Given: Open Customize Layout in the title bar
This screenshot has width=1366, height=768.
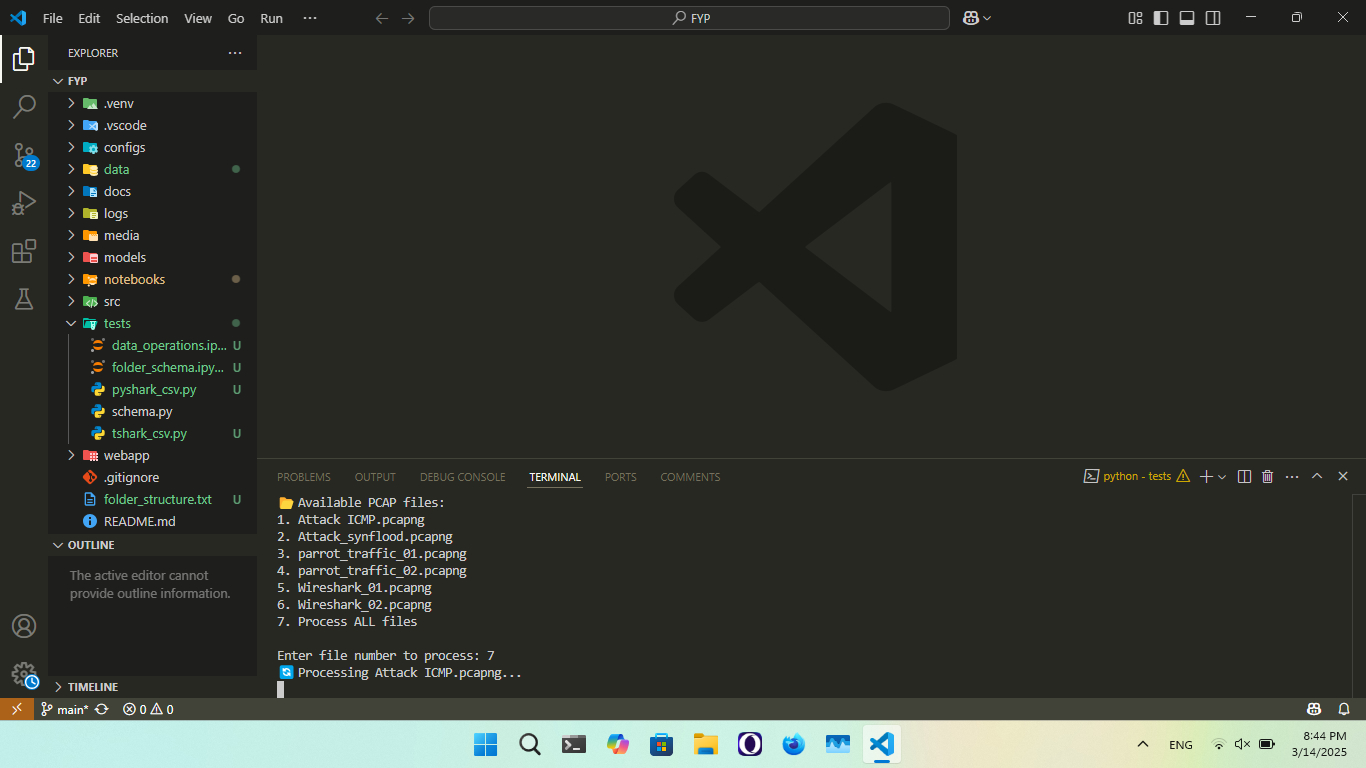Looking at the screenshot, I should click(x=1135, y=18).
